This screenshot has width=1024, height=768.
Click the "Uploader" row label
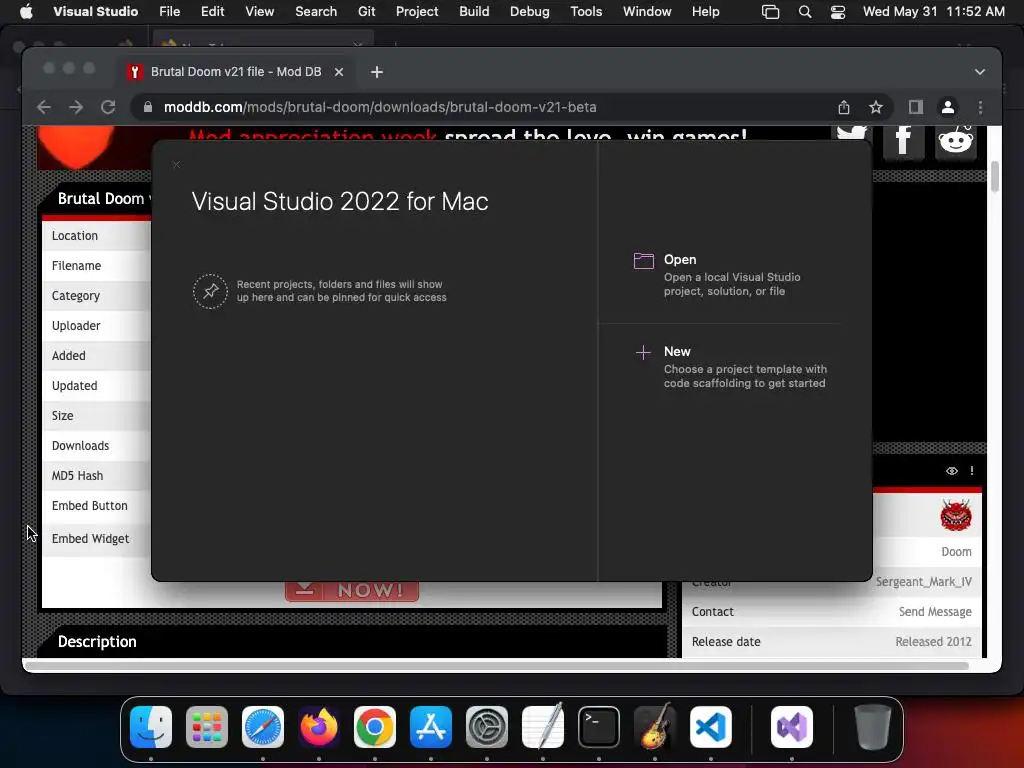76,326
